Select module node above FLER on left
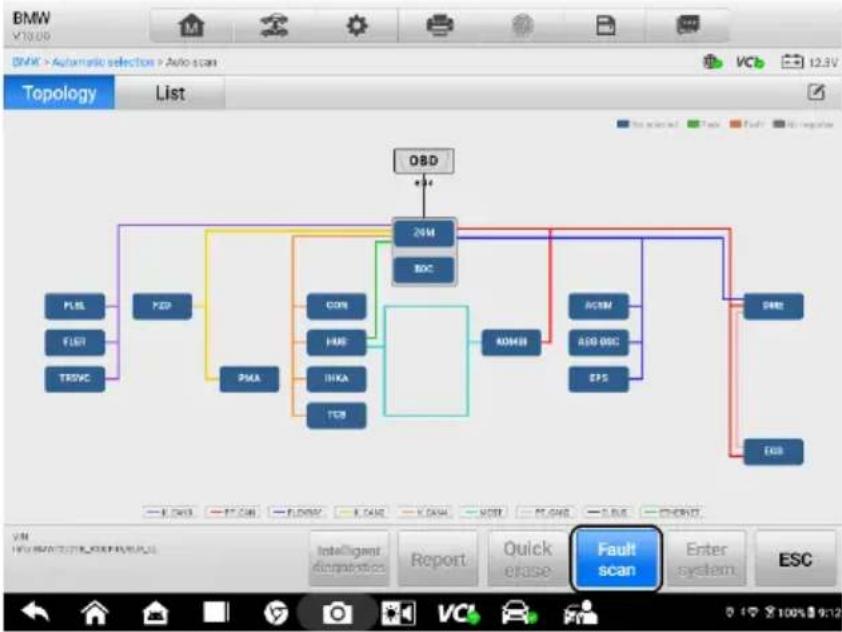The image size is (842, 632). click(x=75, y=306)
